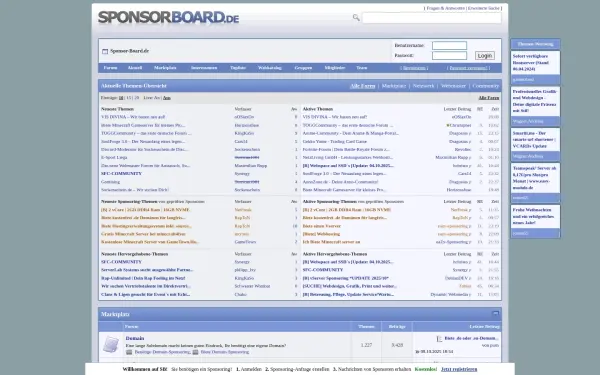The width and height of the screenshot is (600, 375).
Task: Select Community filter in overview header
Action: pyautogui.click(x=486, y=86)
